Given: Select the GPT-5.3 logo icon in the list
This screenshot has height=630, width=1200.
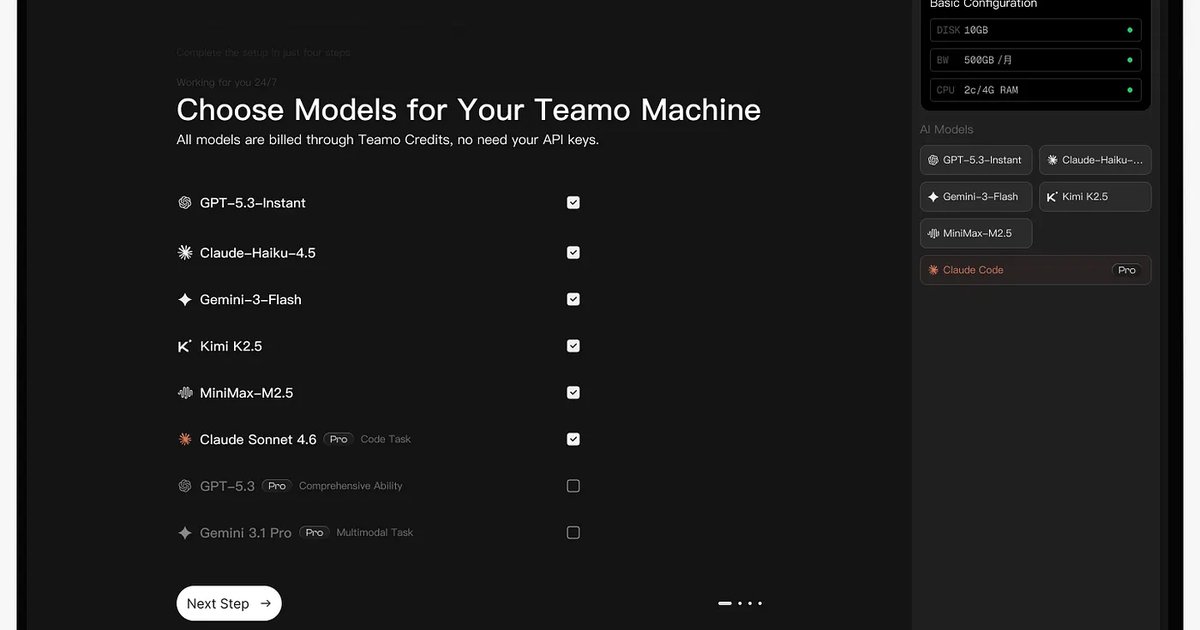Looking at the screenshot, I should coord(185,485).
